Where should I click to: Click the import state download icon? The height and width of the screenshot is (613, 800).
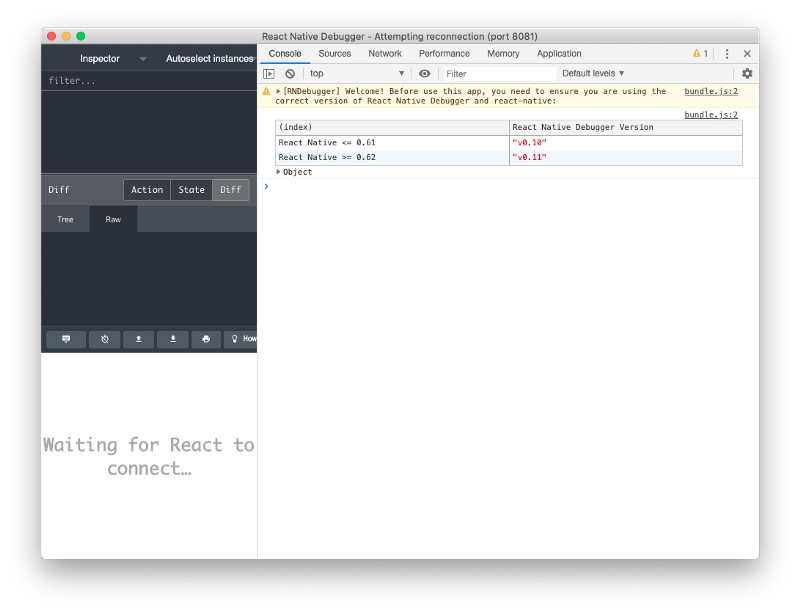point(172,339)
